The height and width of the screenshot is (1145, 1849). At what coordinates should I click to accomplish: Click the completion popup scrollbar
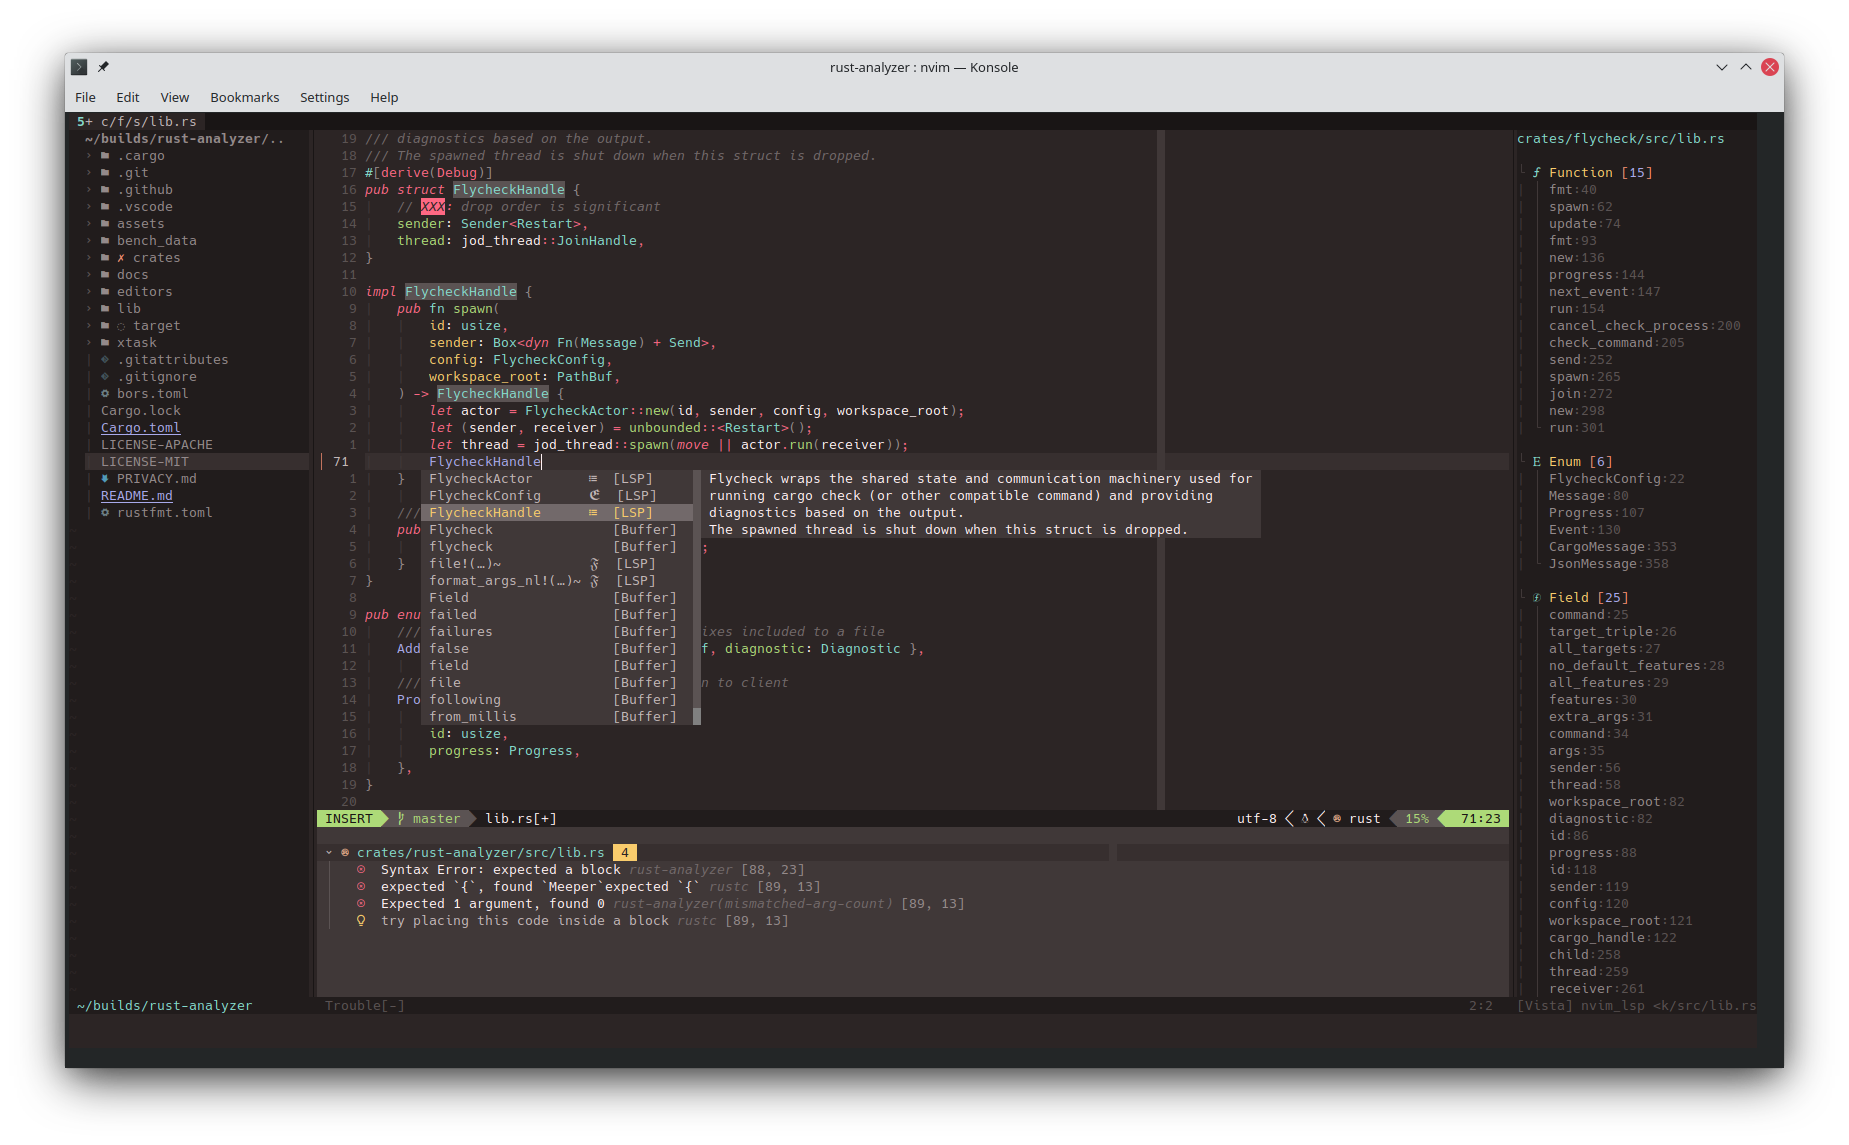tap(697, 598)
